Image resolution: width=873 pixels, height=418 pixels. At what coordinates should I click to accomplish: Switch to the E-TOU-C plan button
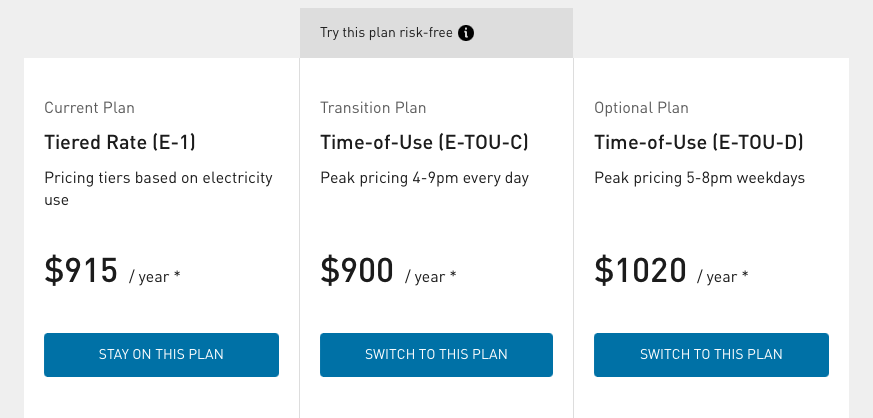(x=436, y=354)
